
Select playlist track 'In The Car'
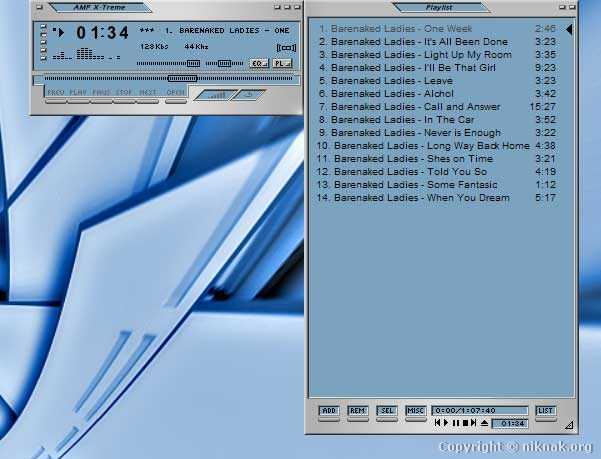437,120
